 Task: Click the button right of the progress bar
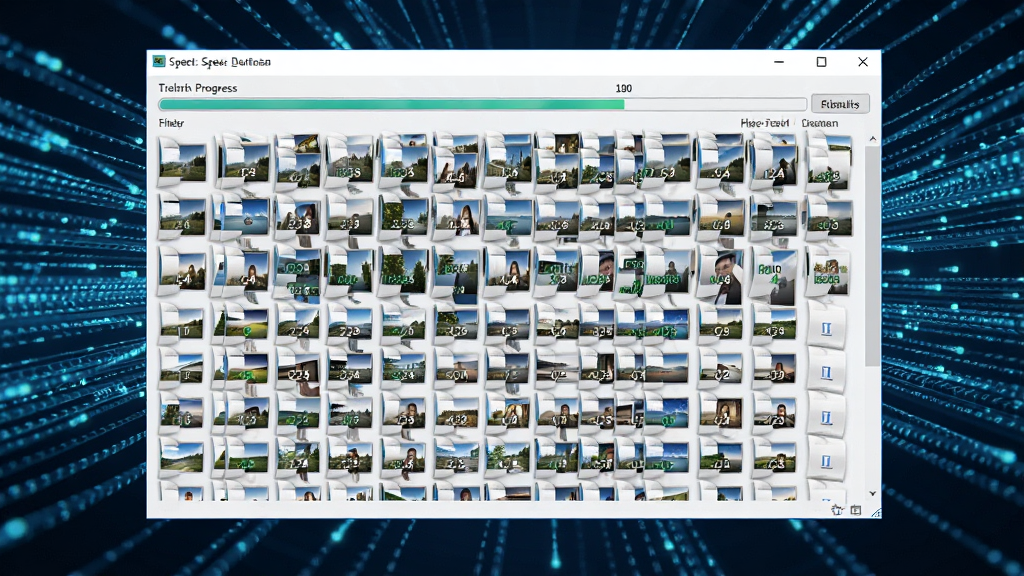840,104
